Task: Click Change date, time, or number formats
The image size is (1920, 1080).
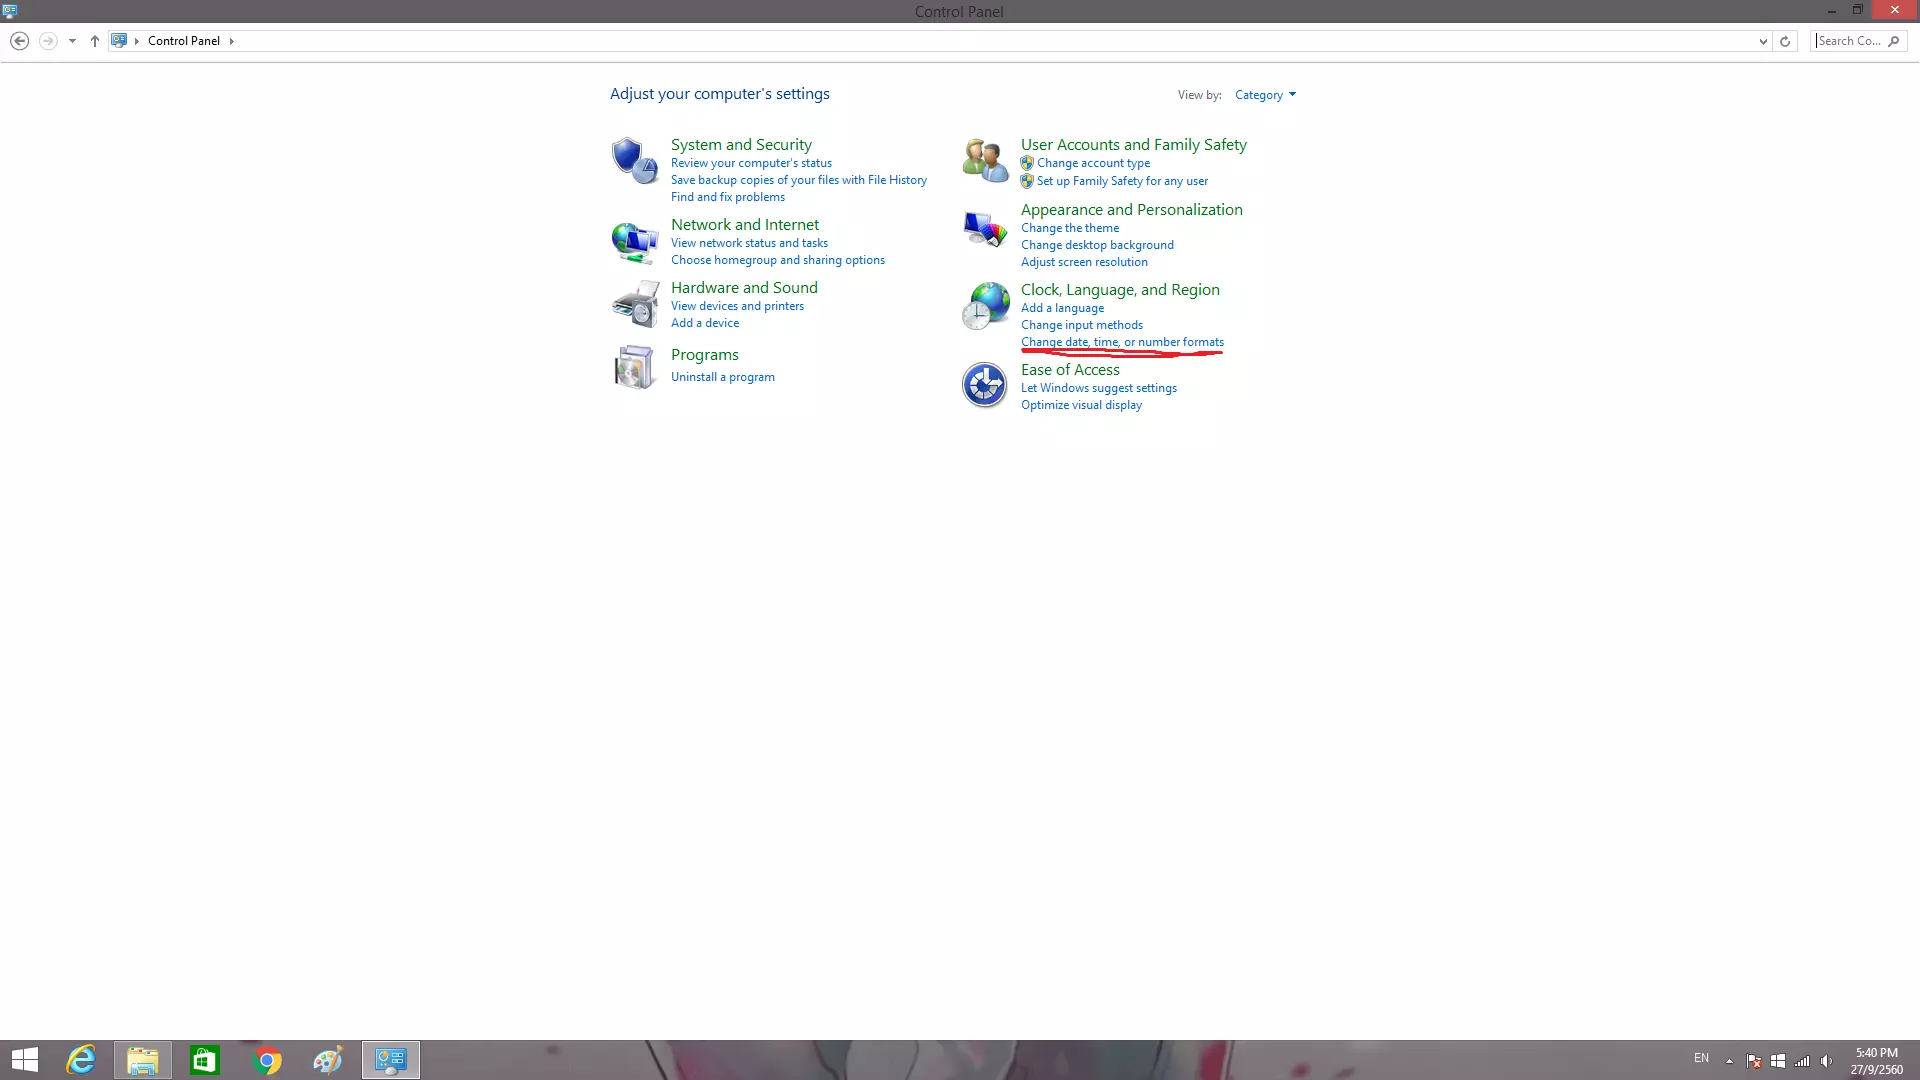Action: (x=1122, y=342)
